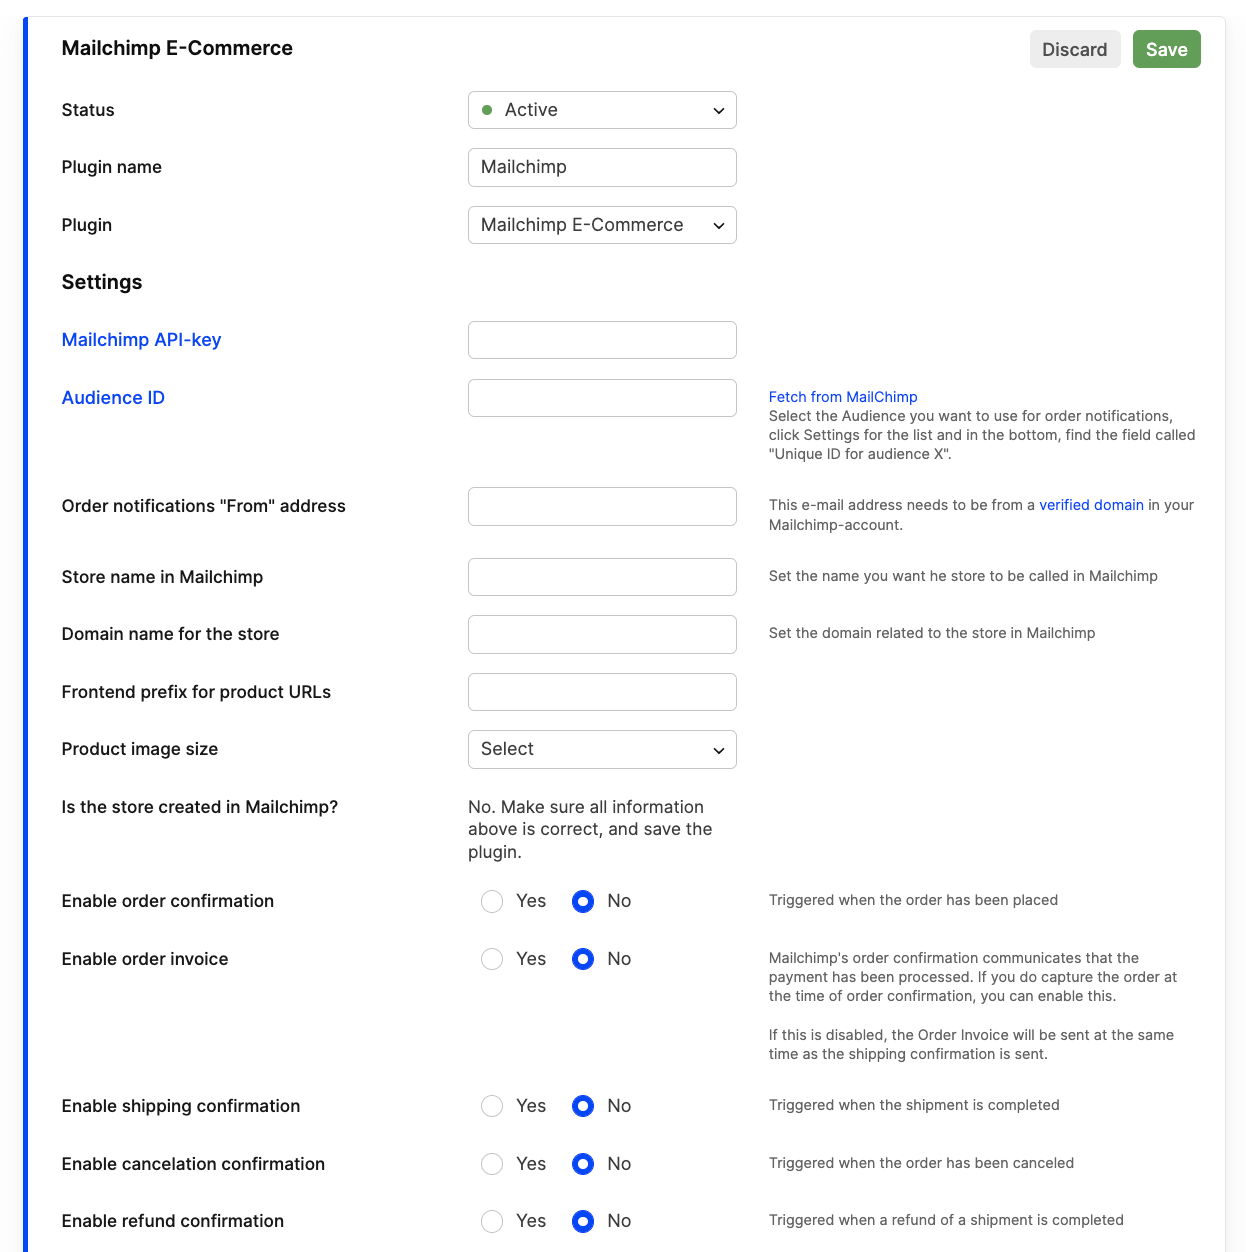Select No for Enable order confirmation
1246x1252 pixels.
pos(582,901)
